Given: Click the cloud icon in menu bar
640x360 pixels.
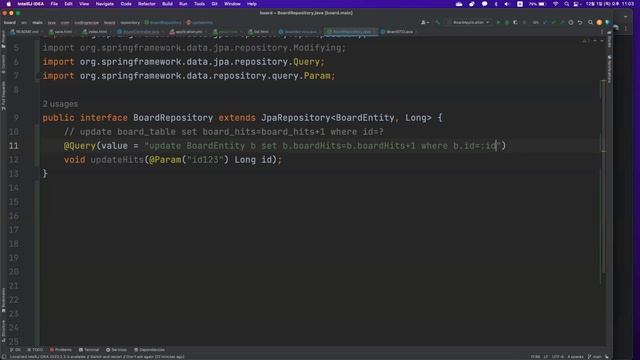Looking at the screenshot, I should [x=459, y=4].
